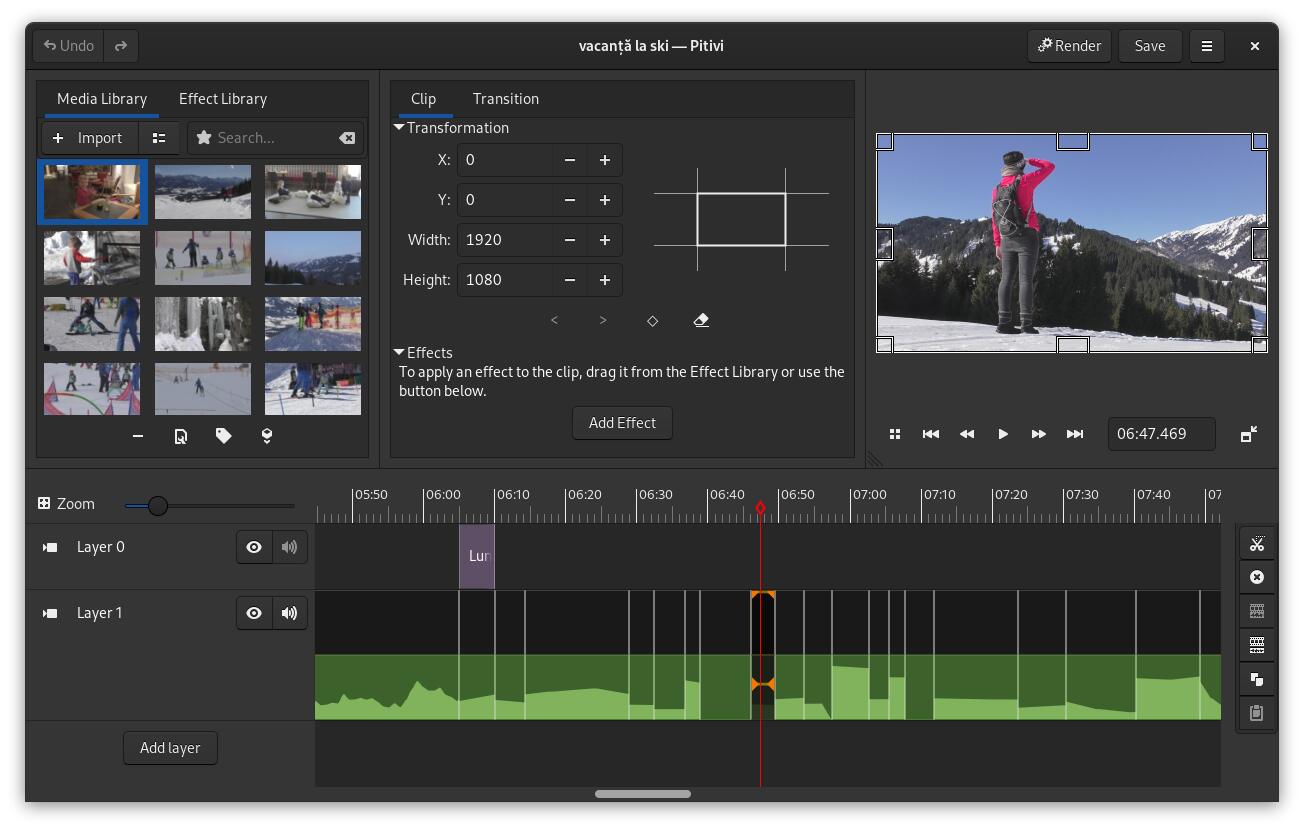Viewport: 1304px width, 830px height.
Task: Switch to the Effect Library tab
Action: pyautogui.click(x=222, y=99)
